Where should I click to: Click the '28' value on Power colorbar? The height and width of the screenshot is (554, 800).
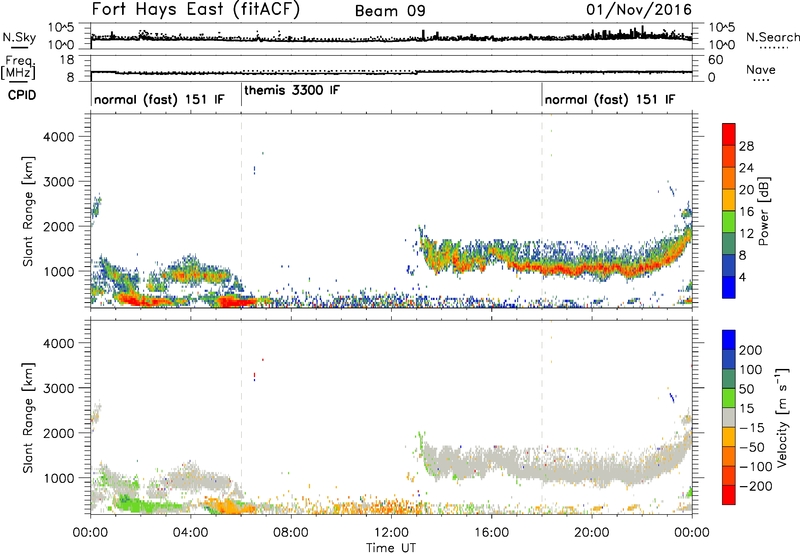[x=746, y=146]
